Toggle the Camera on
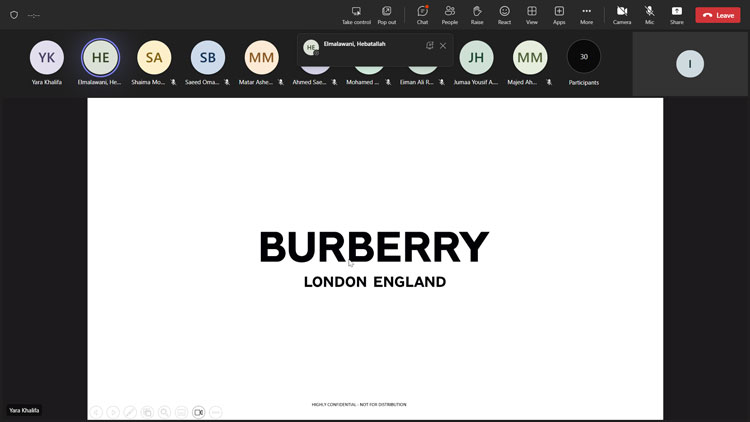This screenshot has width=750, height=422. (x=622, y=14)
